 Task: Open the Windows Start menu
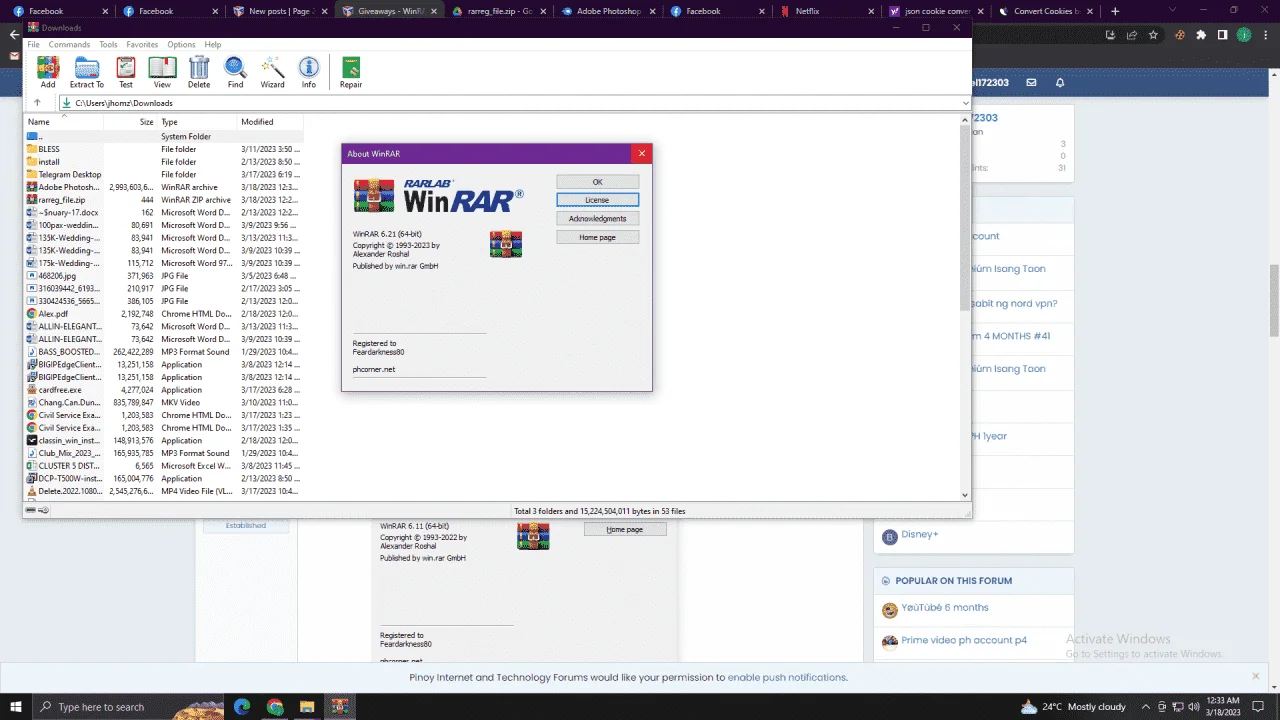(17, 707)
